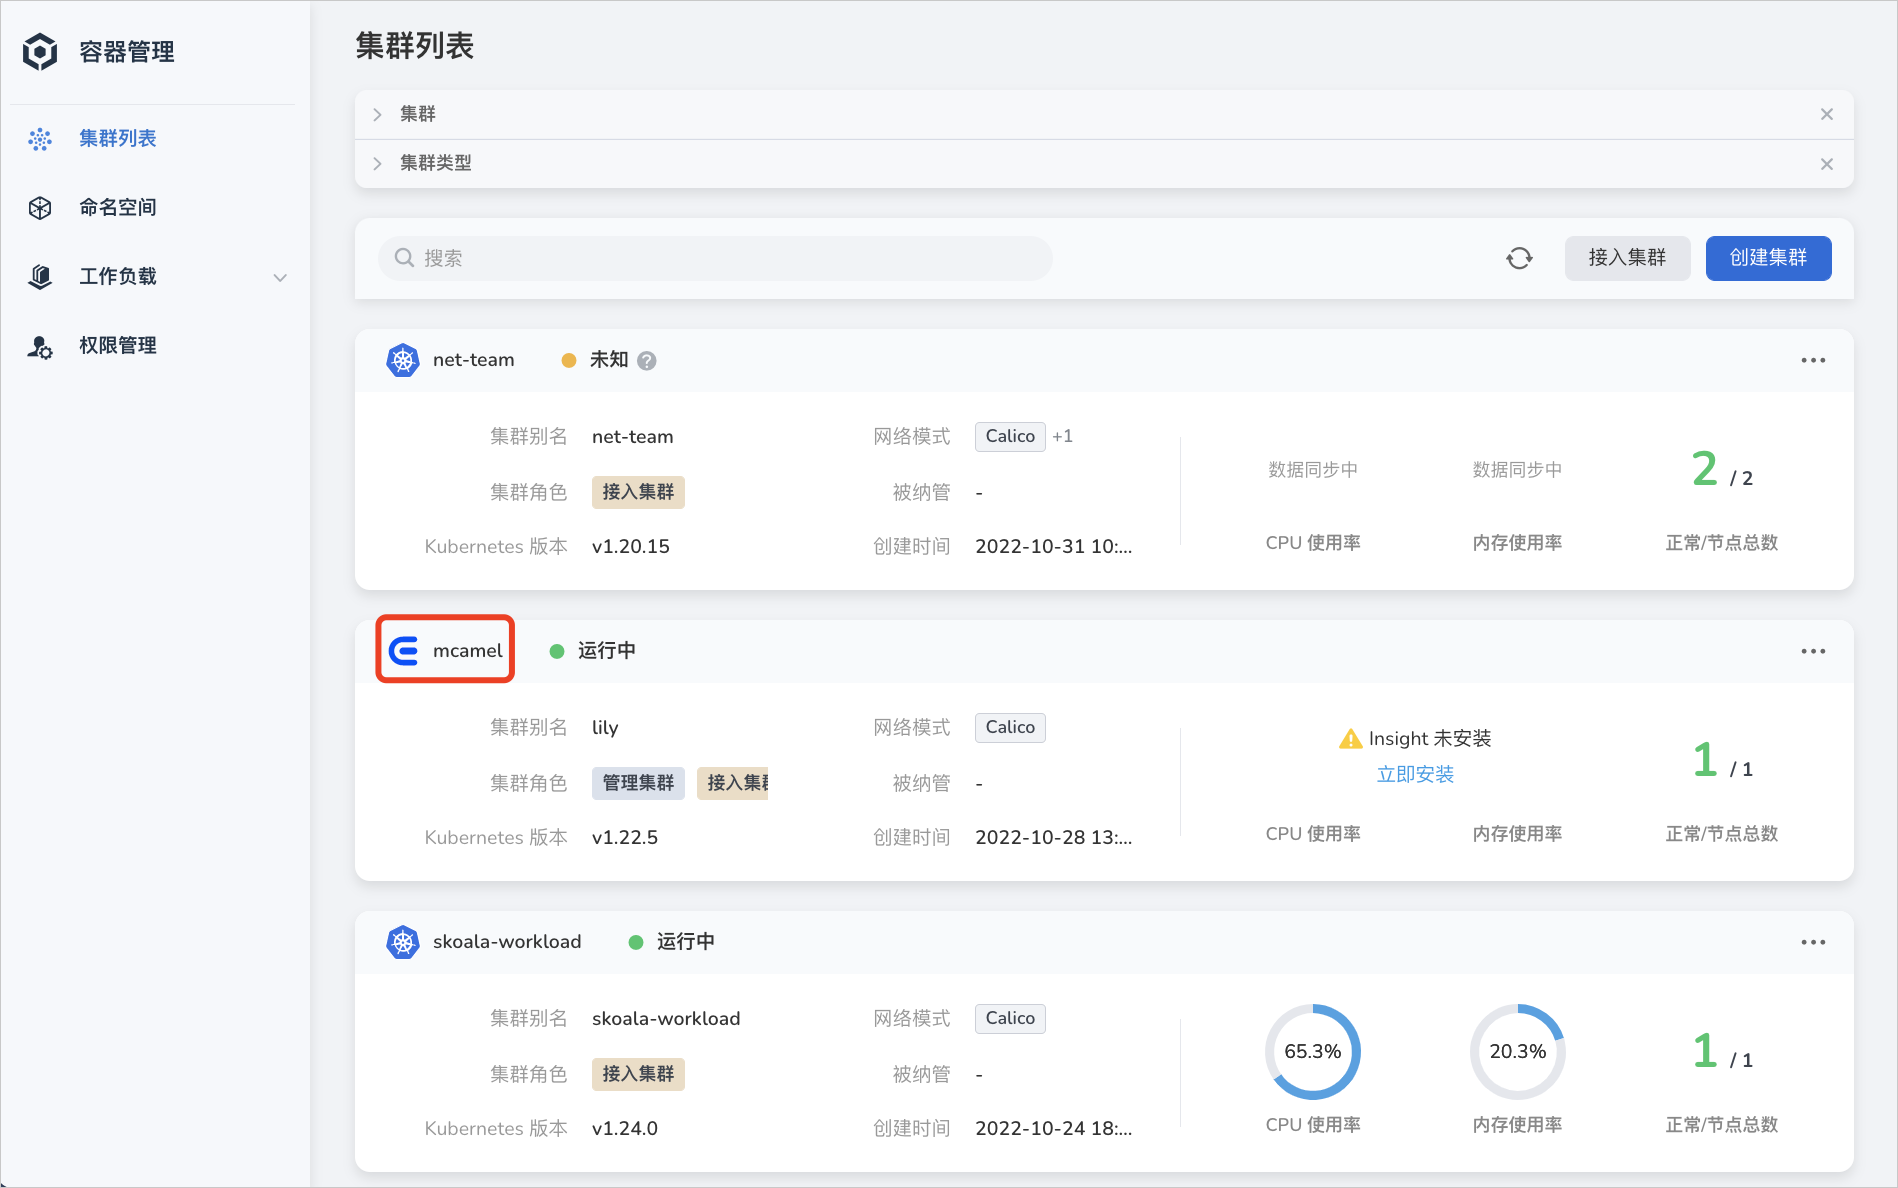Click the 命名空间 cube icon
Viewport: 1898px width, 1188px height.
[40, 208]
